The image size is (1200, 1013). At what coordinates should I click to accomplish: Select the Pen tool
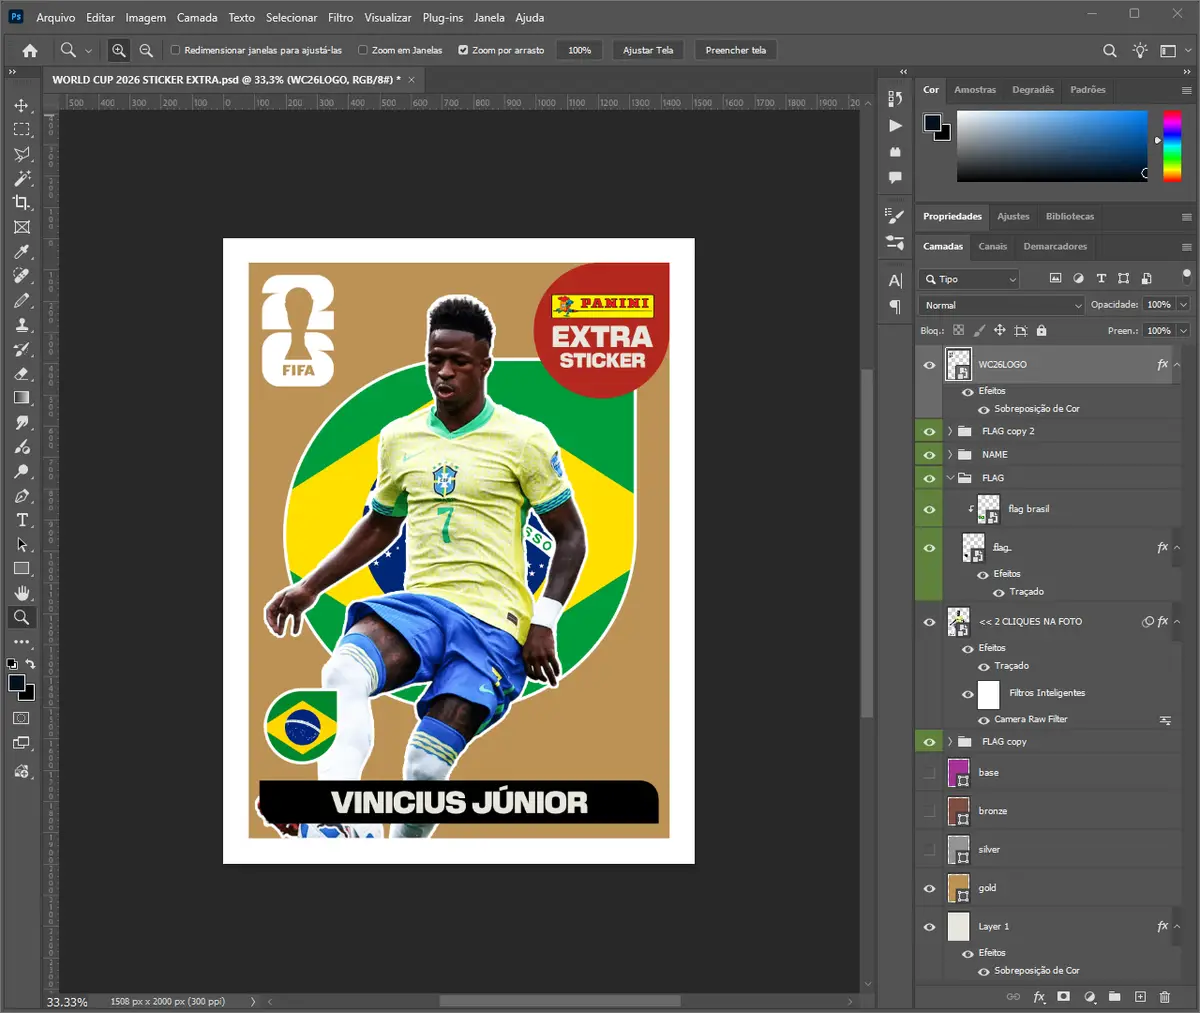tap(22, 496)
